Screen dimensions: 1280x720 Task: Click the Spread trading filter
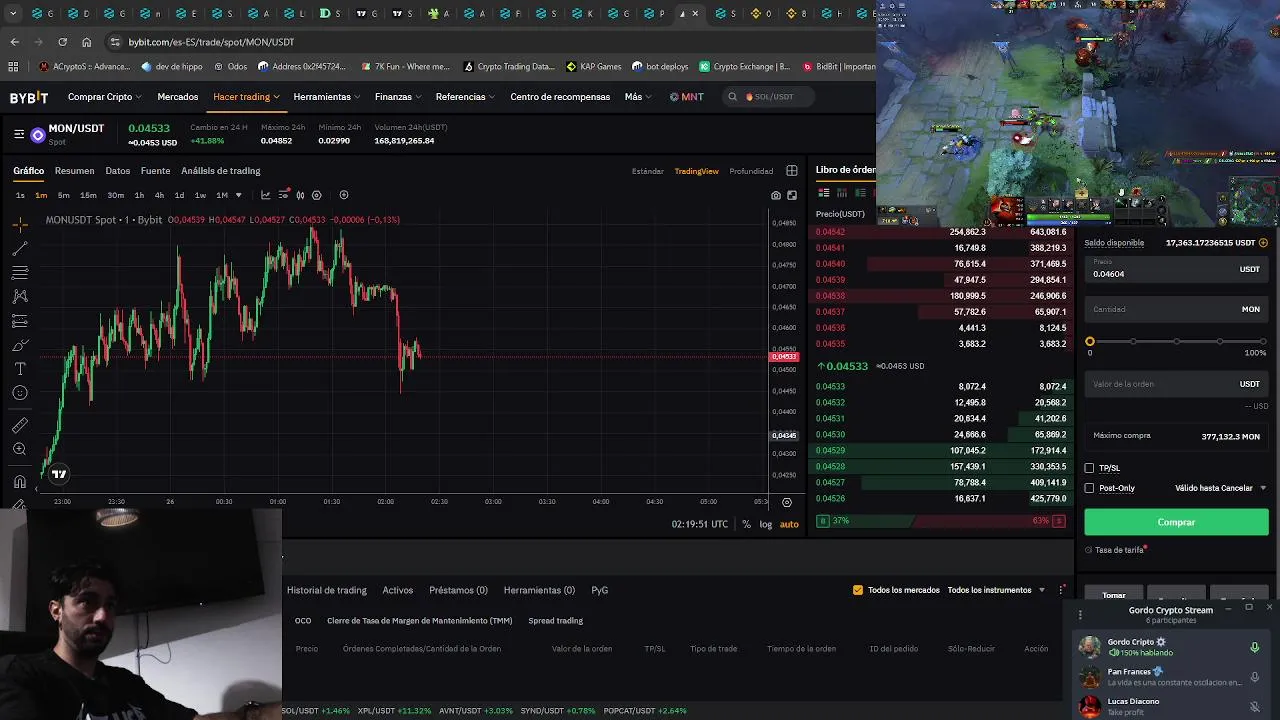click(x=555, y=621)
